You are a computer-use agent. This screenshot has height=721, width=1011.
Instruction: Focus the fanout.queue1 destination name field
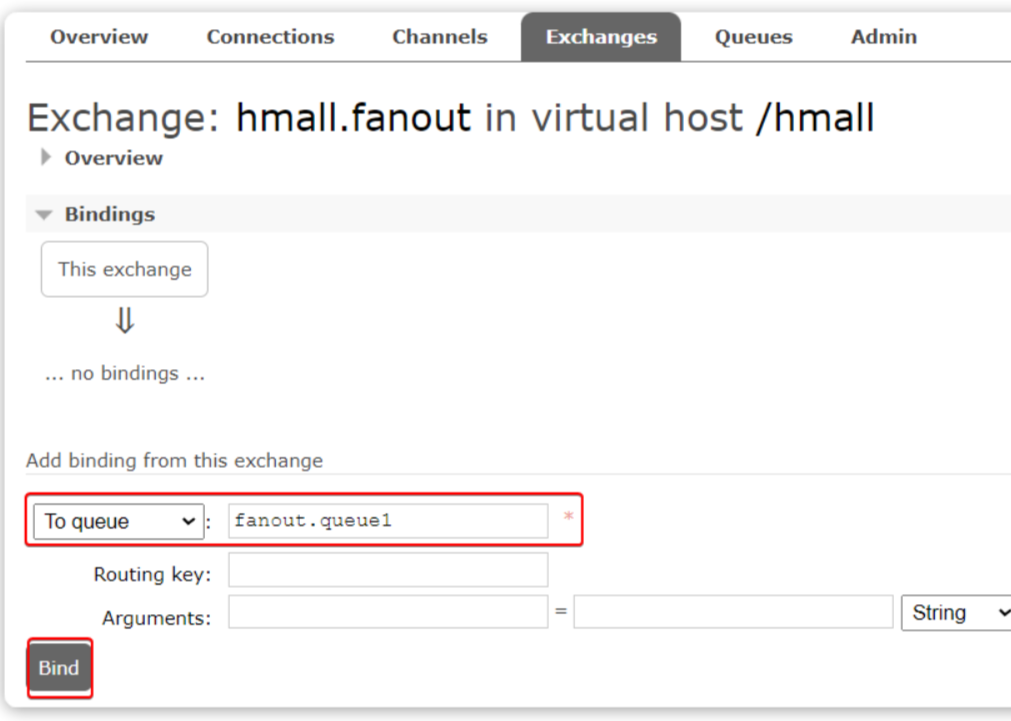(x=387, y=521)
